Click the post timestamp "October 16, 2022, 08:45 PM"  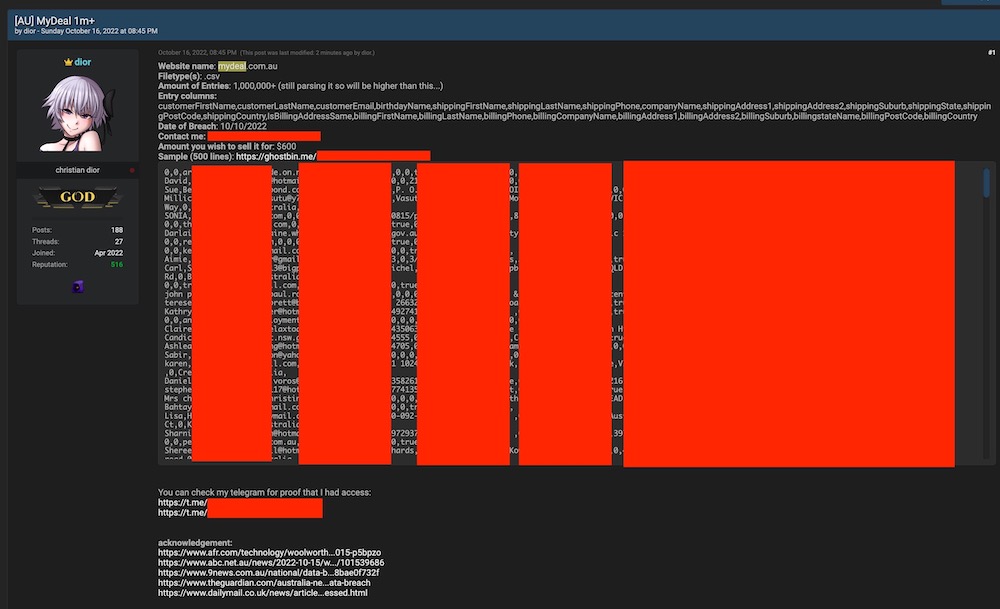click(197, 53)
